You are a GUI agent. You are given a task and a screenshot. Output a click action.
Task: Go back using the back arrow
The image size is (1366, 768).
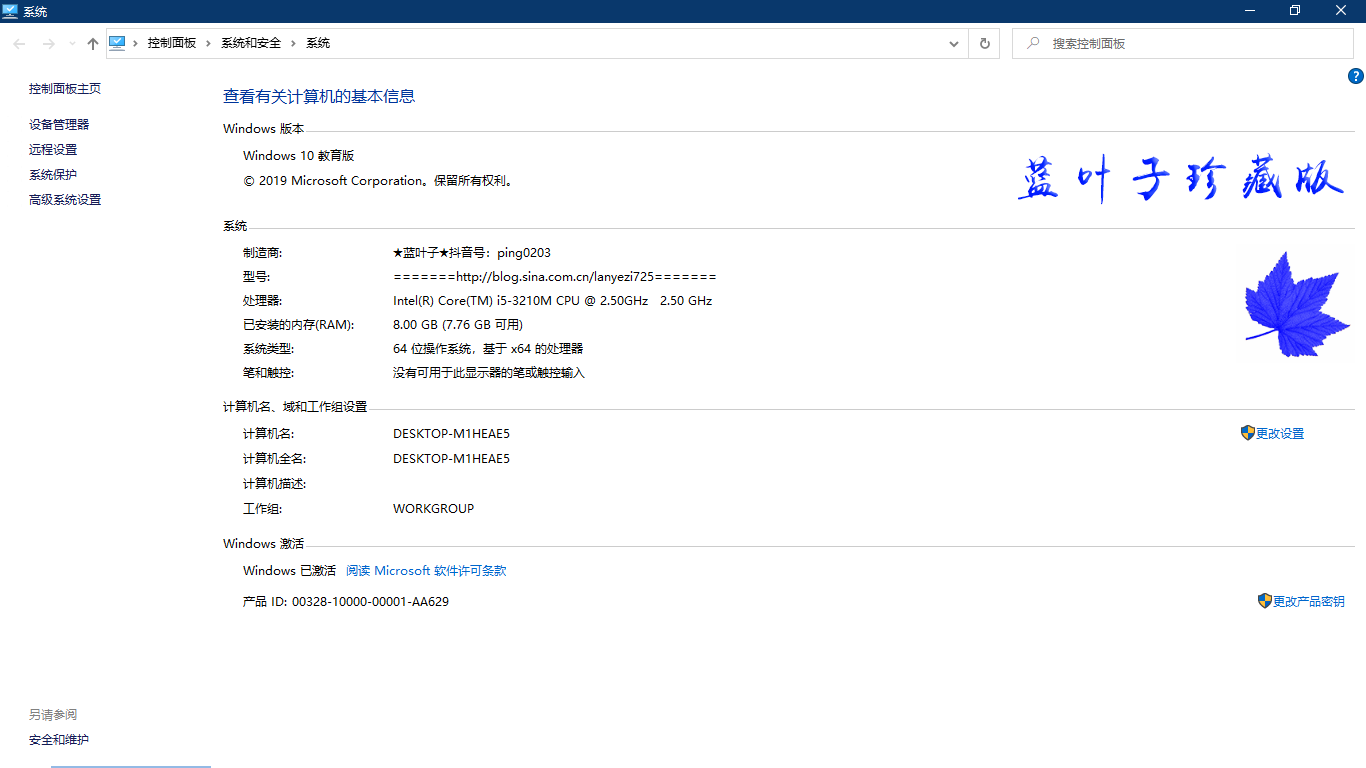(19, 44)
